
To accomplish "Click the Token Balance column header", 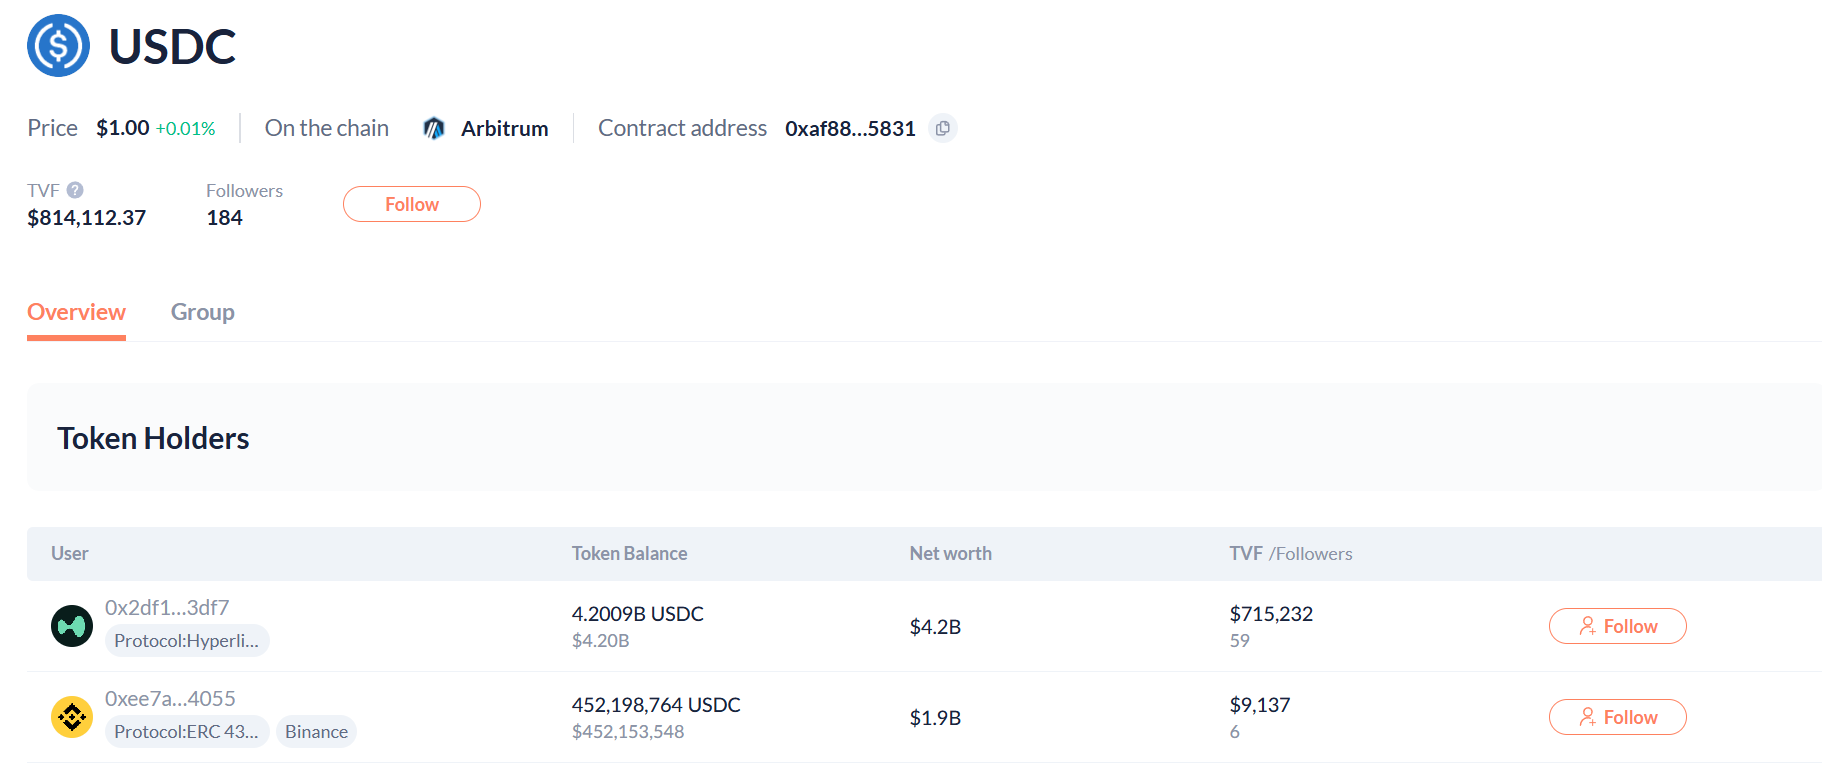I will (629, 554).
